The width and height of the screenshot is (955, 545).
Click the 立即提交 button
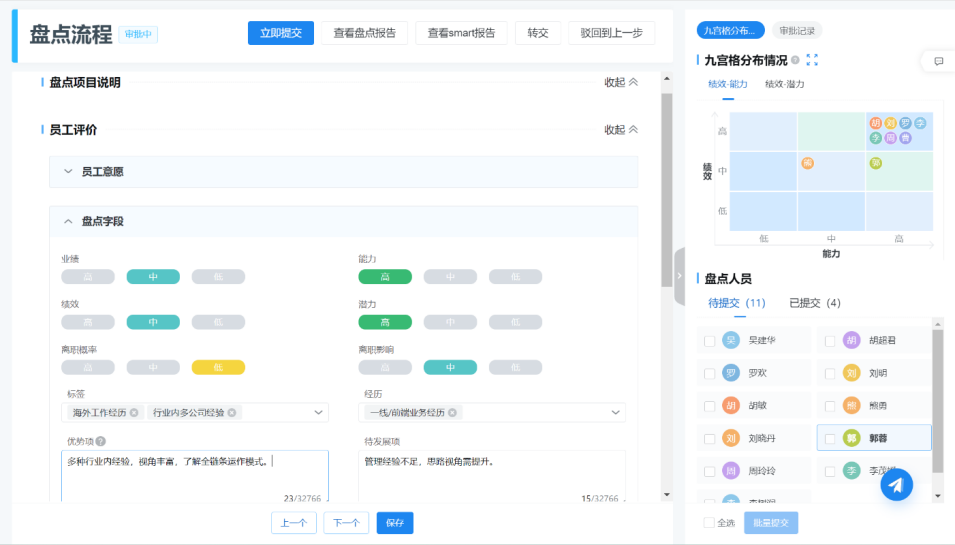point(281,33)
